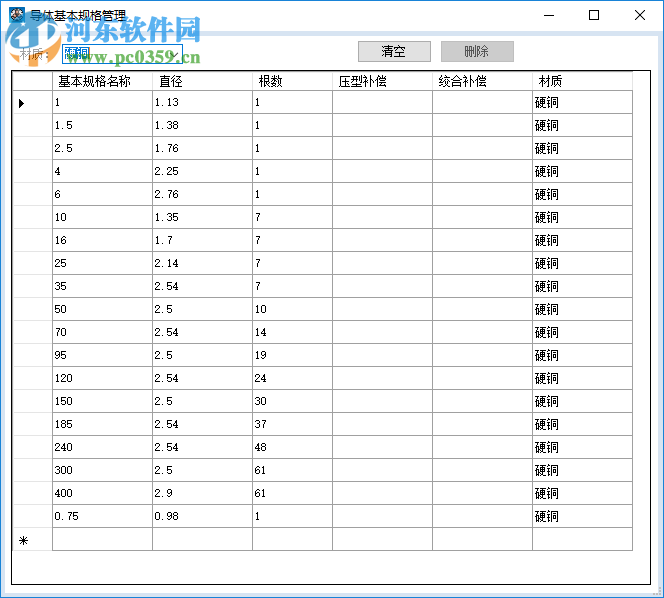664x598 pixels.
Task: Click the diameter cell 0.98
Action: coord(202,516)
